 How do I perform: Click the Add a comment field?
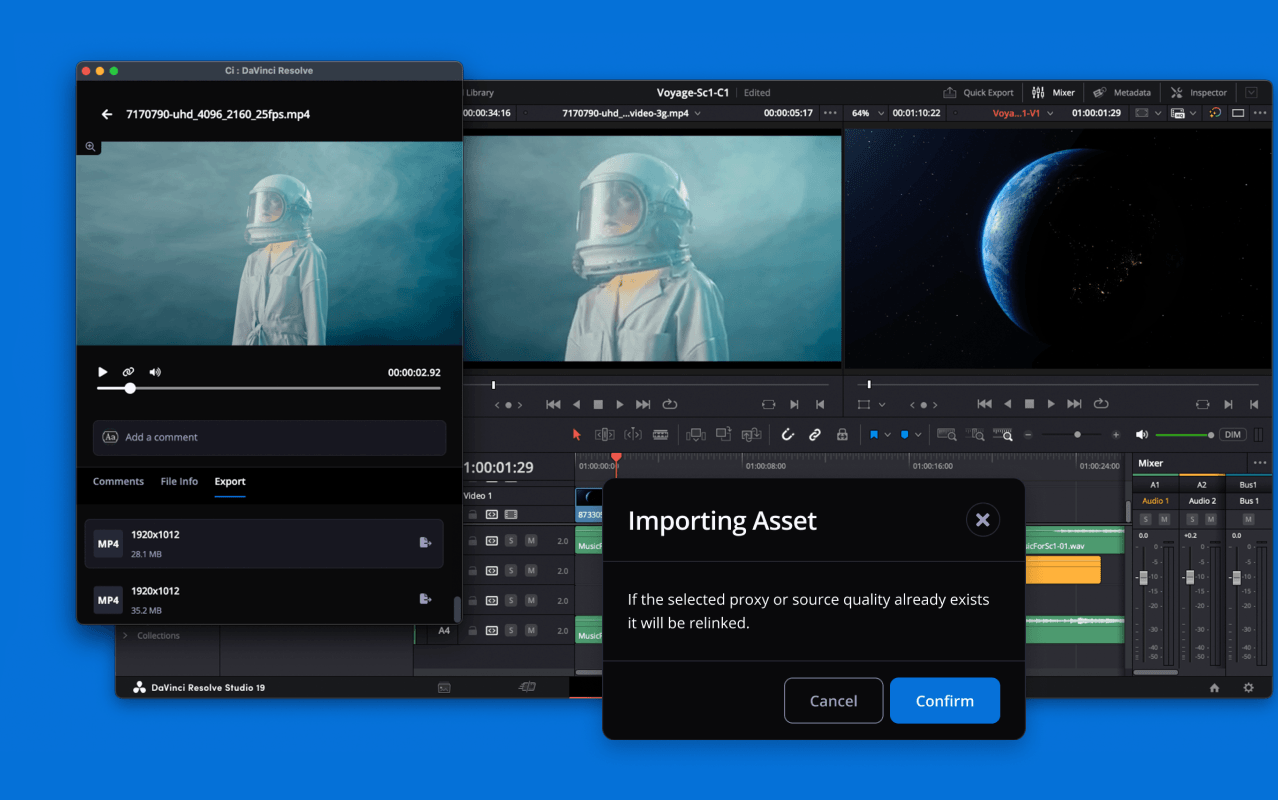click(269, 437)
